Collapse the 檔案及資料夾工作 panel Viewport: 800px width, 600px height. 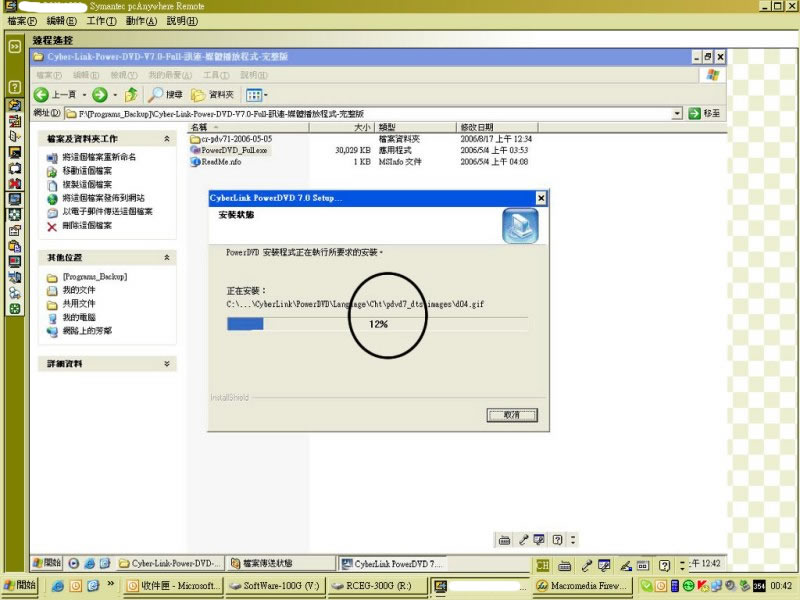pyautogui.click(x=166, y=139)
